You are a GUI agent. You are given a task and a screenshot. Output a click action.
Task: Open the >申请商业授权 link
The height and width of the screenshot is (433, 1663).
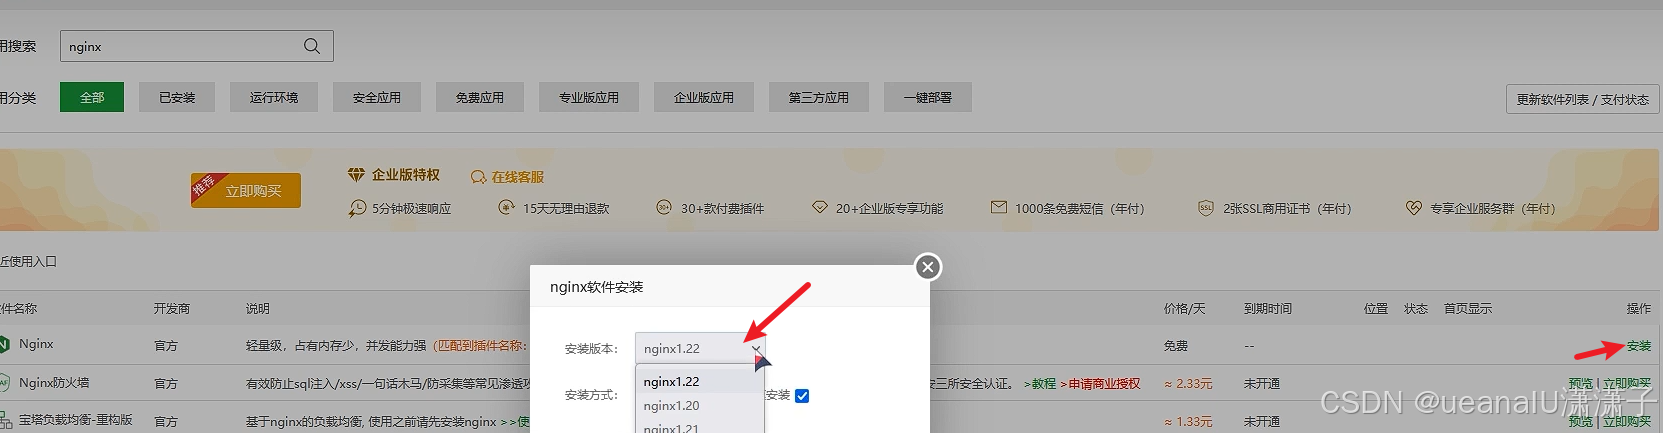1100,383
